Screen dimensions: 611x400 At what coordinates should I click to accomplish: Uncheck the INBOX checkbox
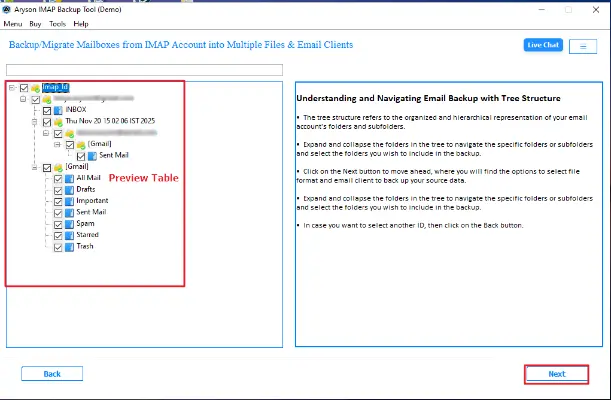click(47, 111)
